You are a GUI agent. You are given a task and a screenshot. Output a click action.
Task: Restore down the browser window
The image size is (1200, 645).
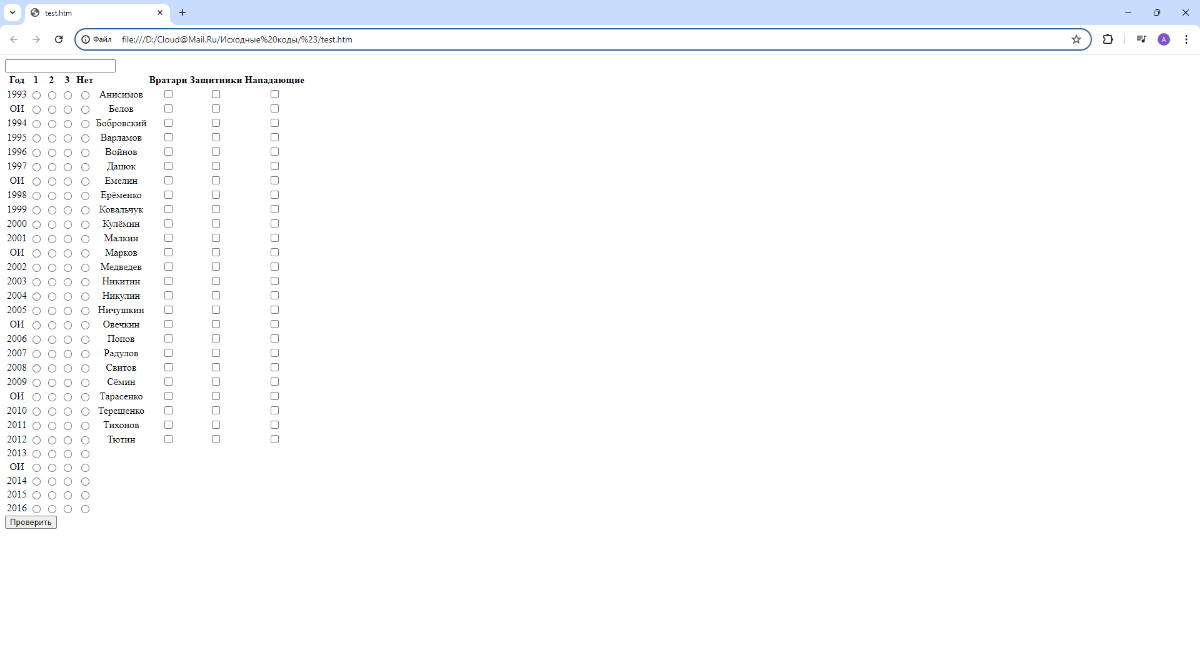point(1157,12)
